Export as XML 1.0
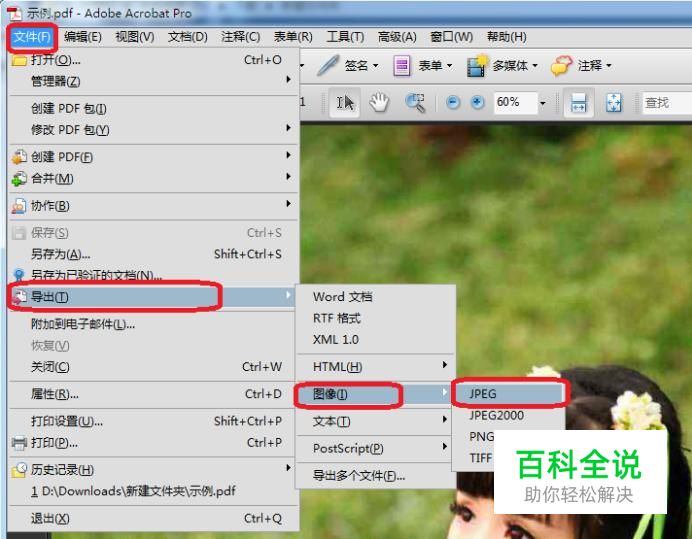Viewport: 692px width, 539px height. (376, 339)
